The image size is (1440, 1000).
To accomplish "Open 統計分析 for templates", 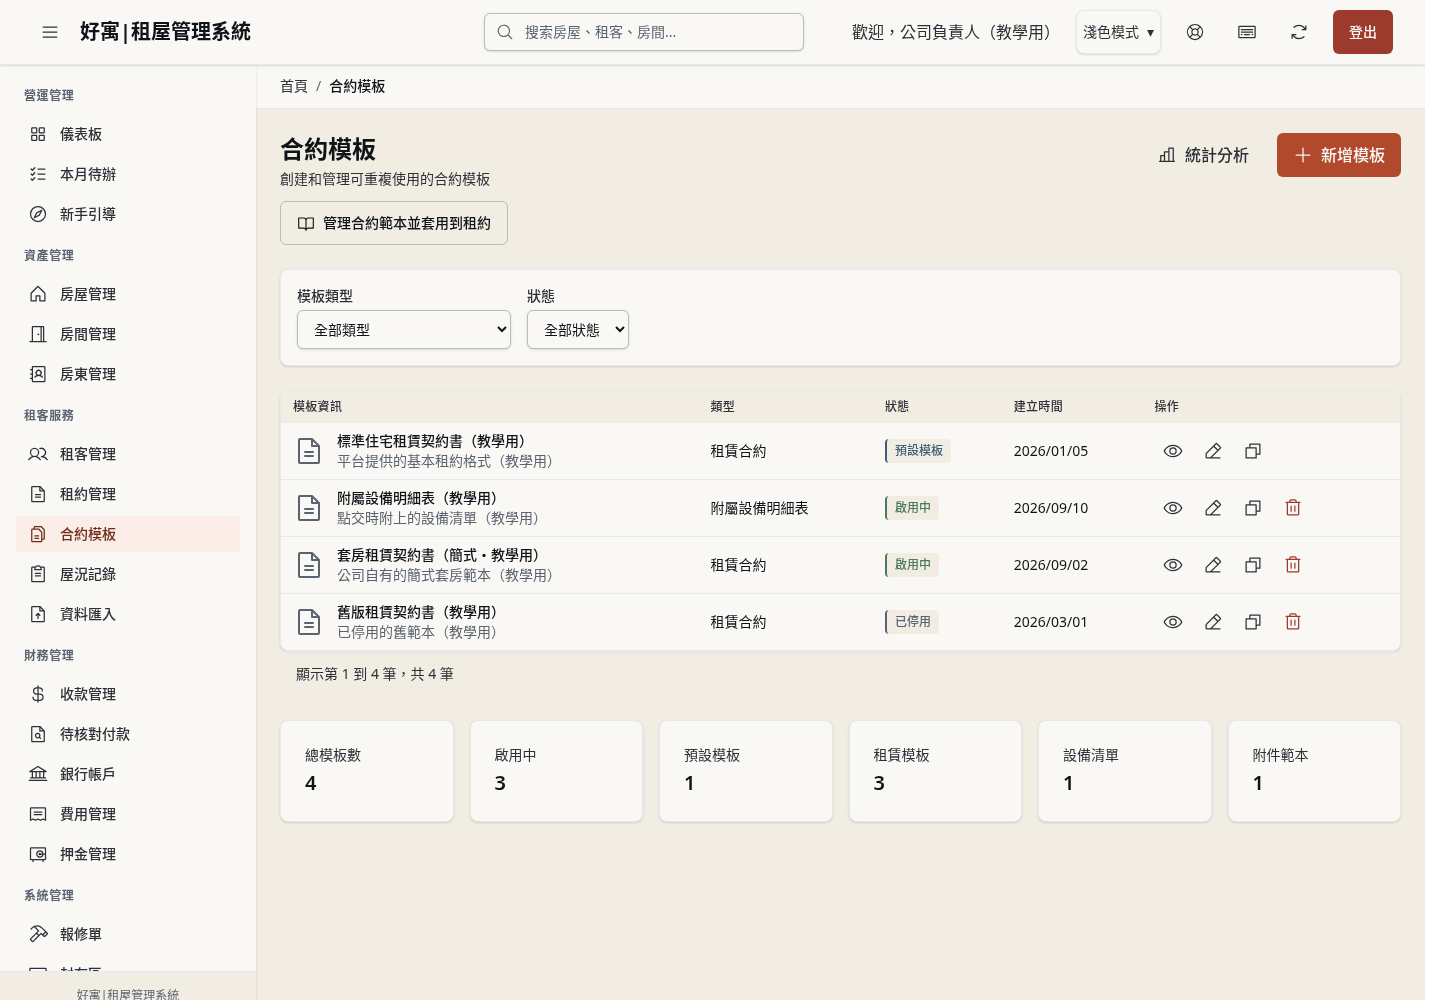I will [x=1204, y=155].
